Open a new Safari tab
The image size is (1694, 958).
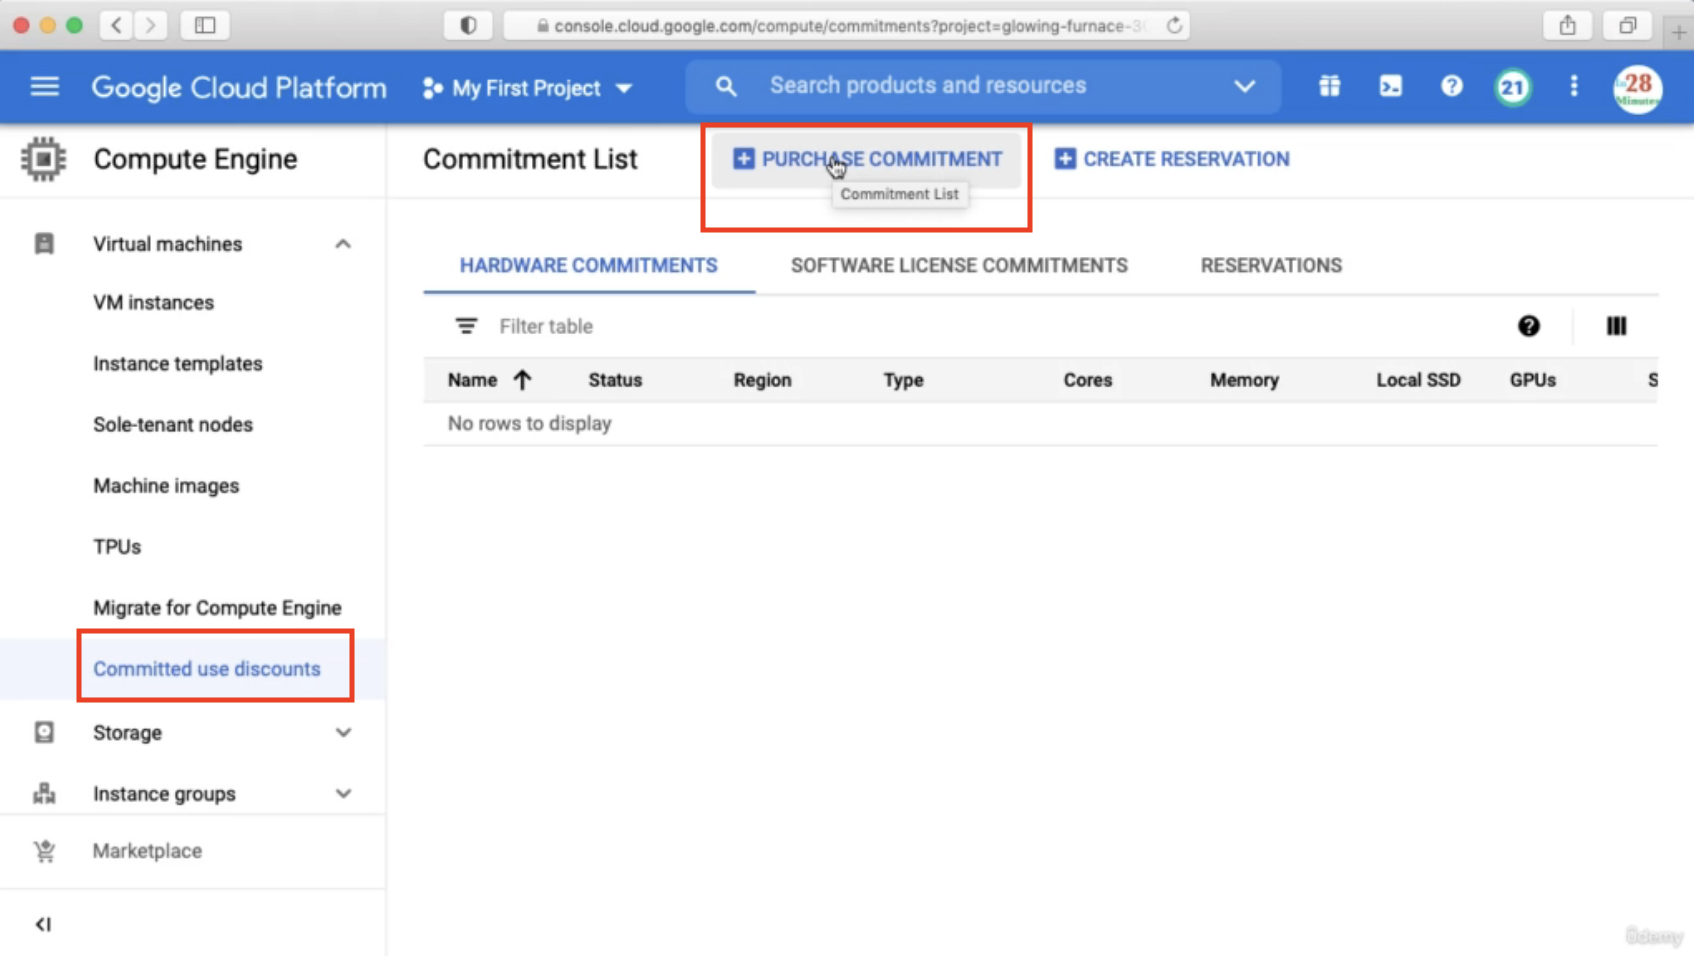[1678, 32]
